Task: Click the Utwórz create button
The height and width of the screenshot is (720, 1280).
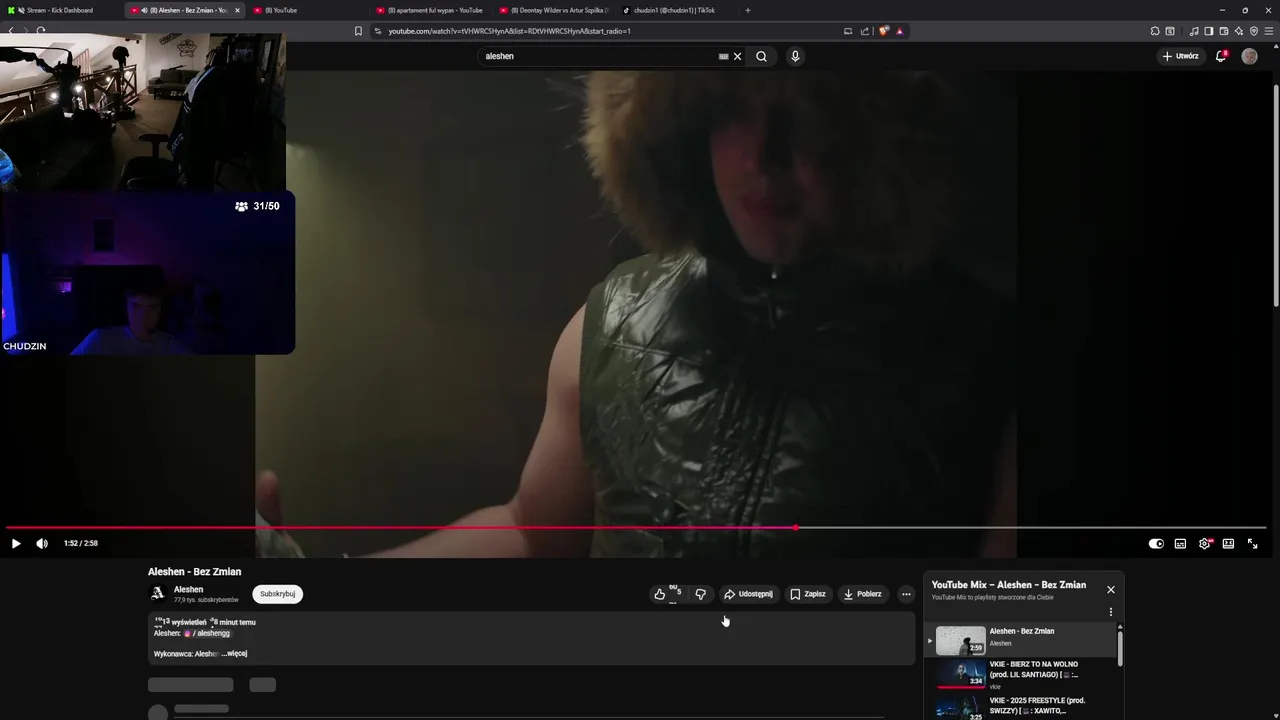Action: pos(1181,57)
